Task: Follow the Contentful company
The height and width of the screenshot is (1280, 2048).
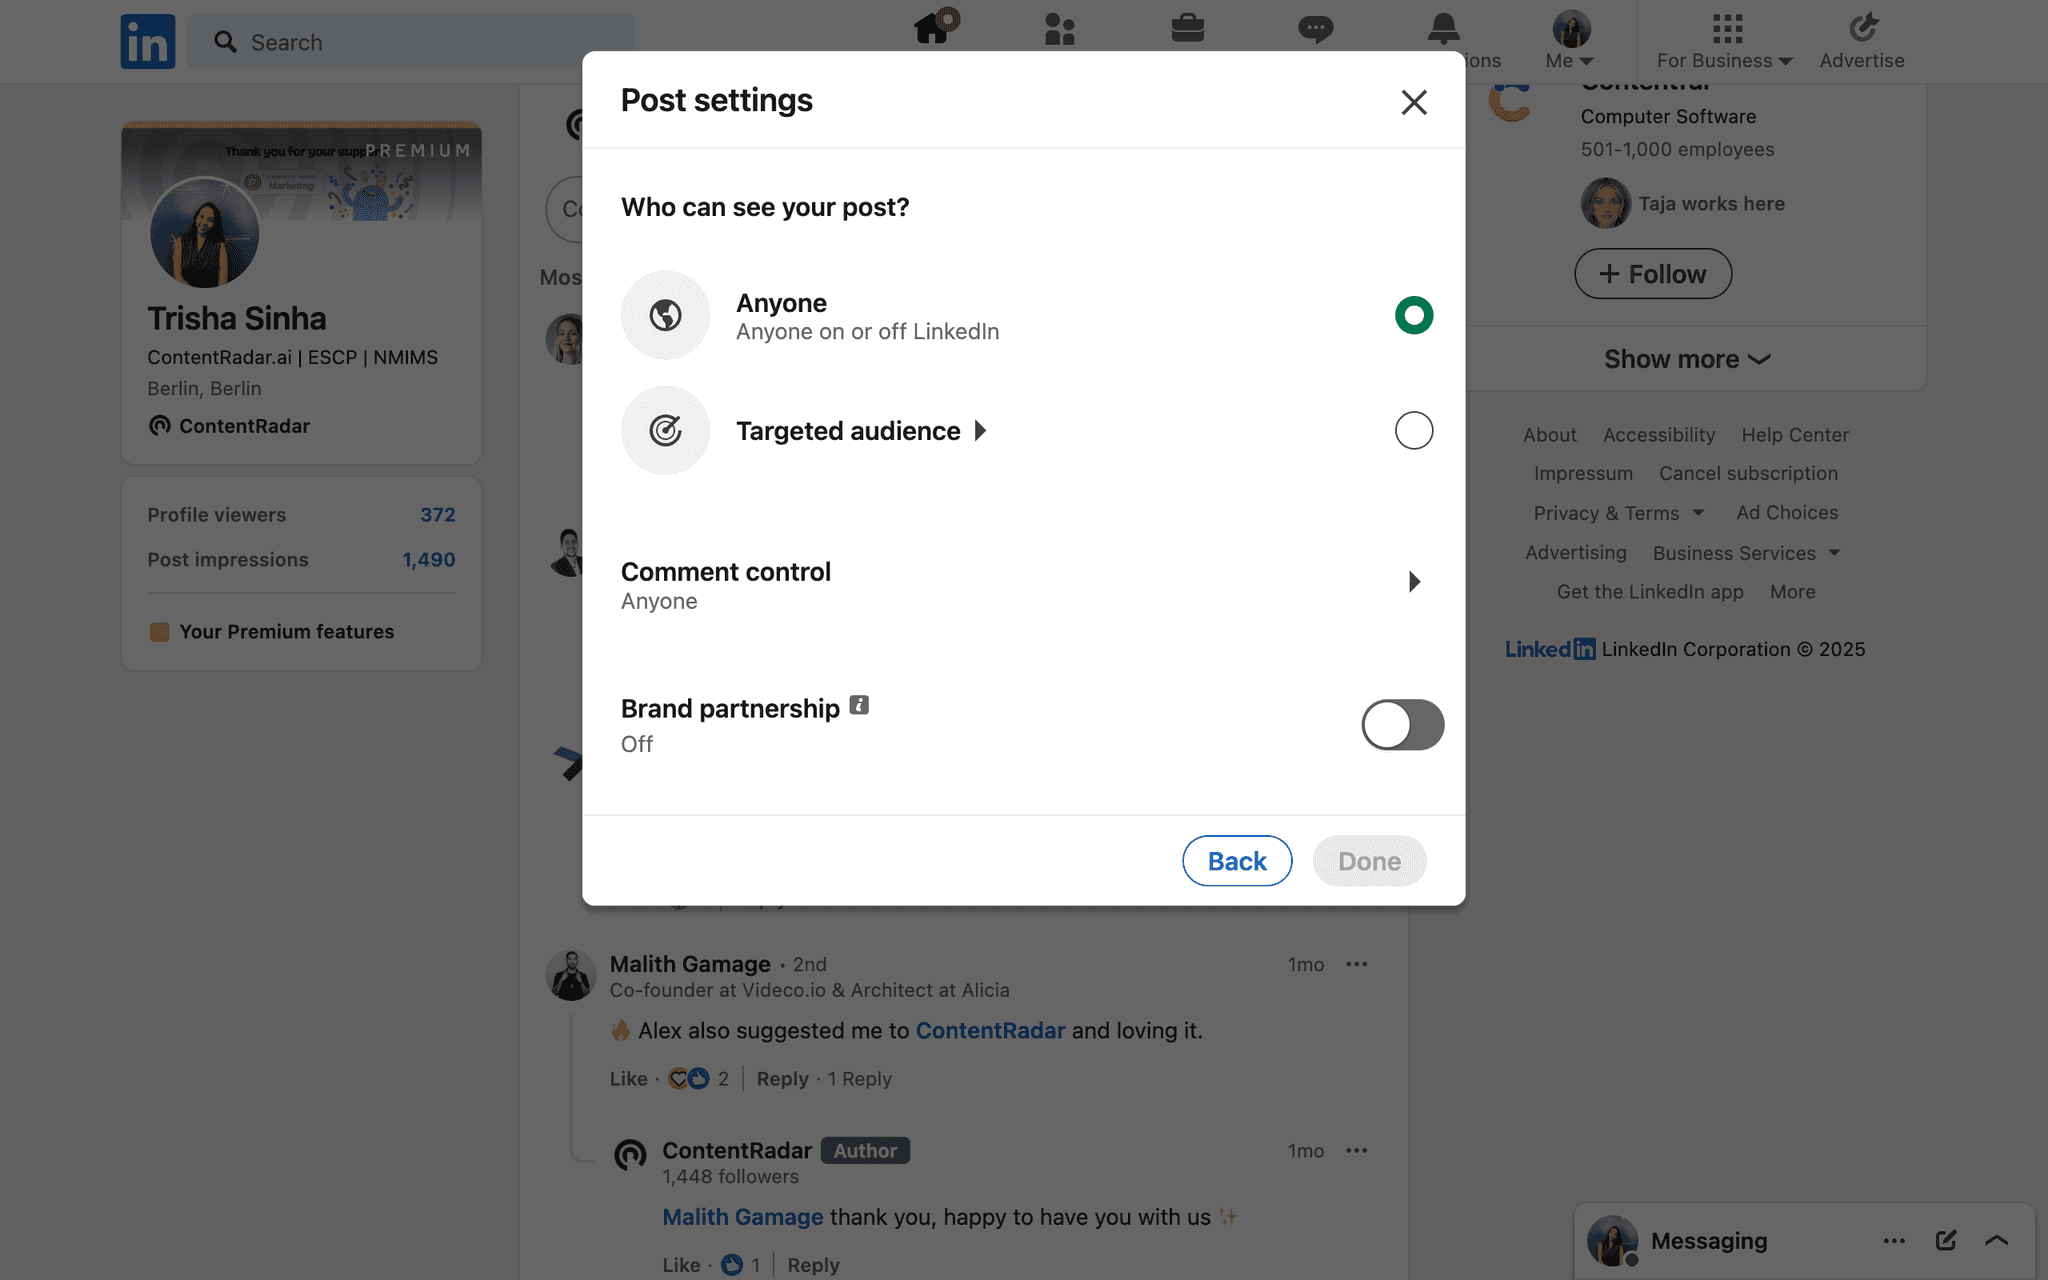Action: pos(1652,273)
